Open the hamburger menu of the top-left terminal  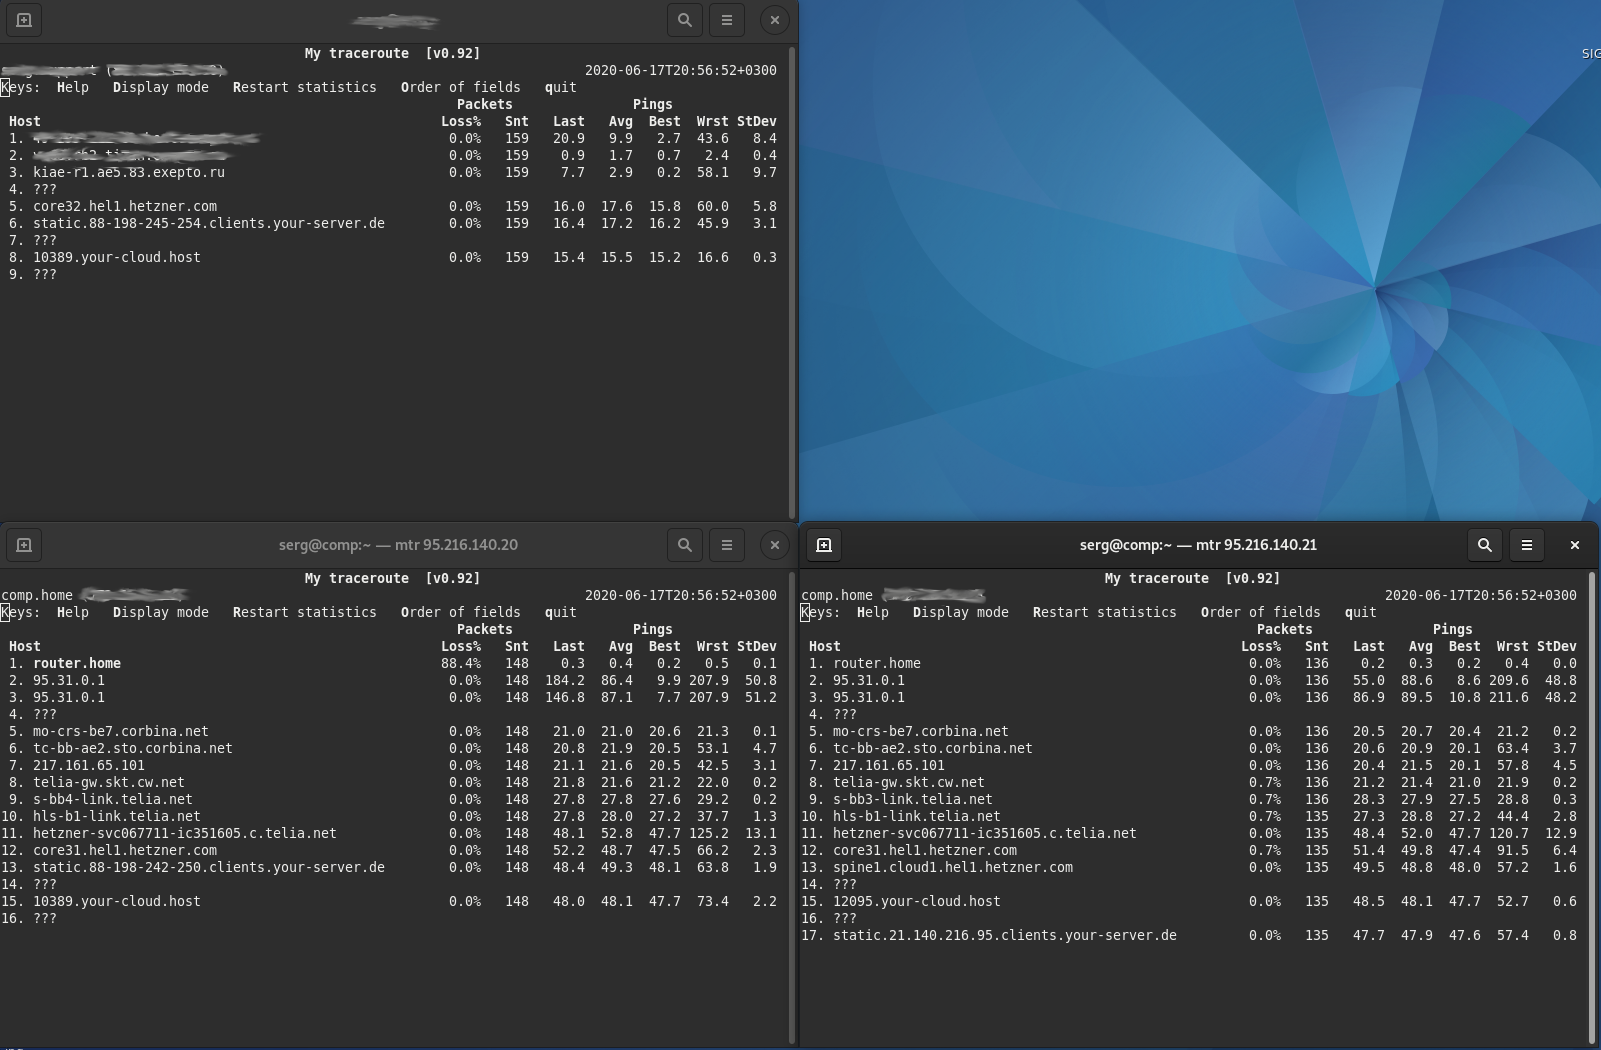727,20
